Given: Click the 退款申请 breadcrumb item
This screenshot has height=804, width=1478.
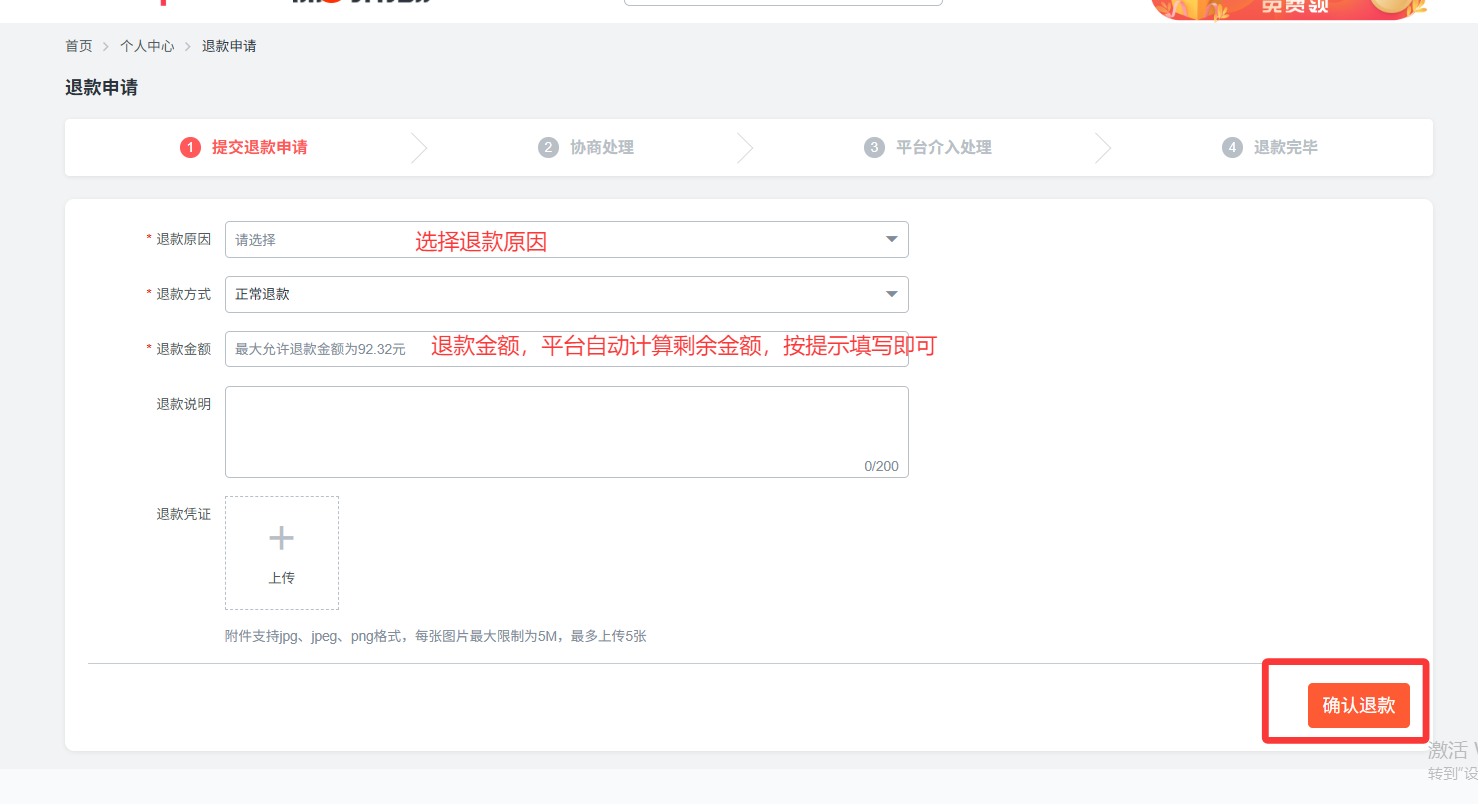Looking at the screenshot, I should pyautogui.click(x=229, y=46).
